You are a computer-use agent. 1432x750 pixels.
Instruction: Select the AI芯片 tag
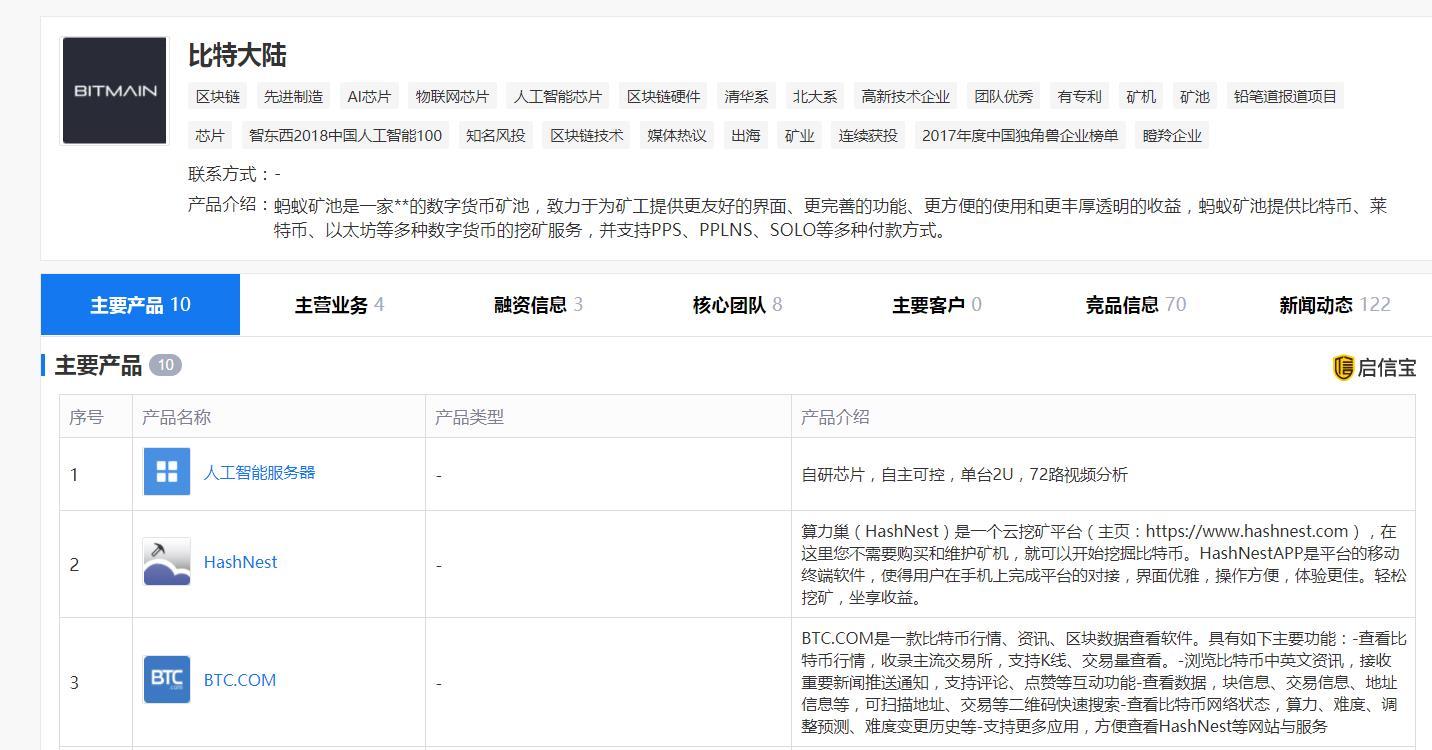(x=369, y=96)
